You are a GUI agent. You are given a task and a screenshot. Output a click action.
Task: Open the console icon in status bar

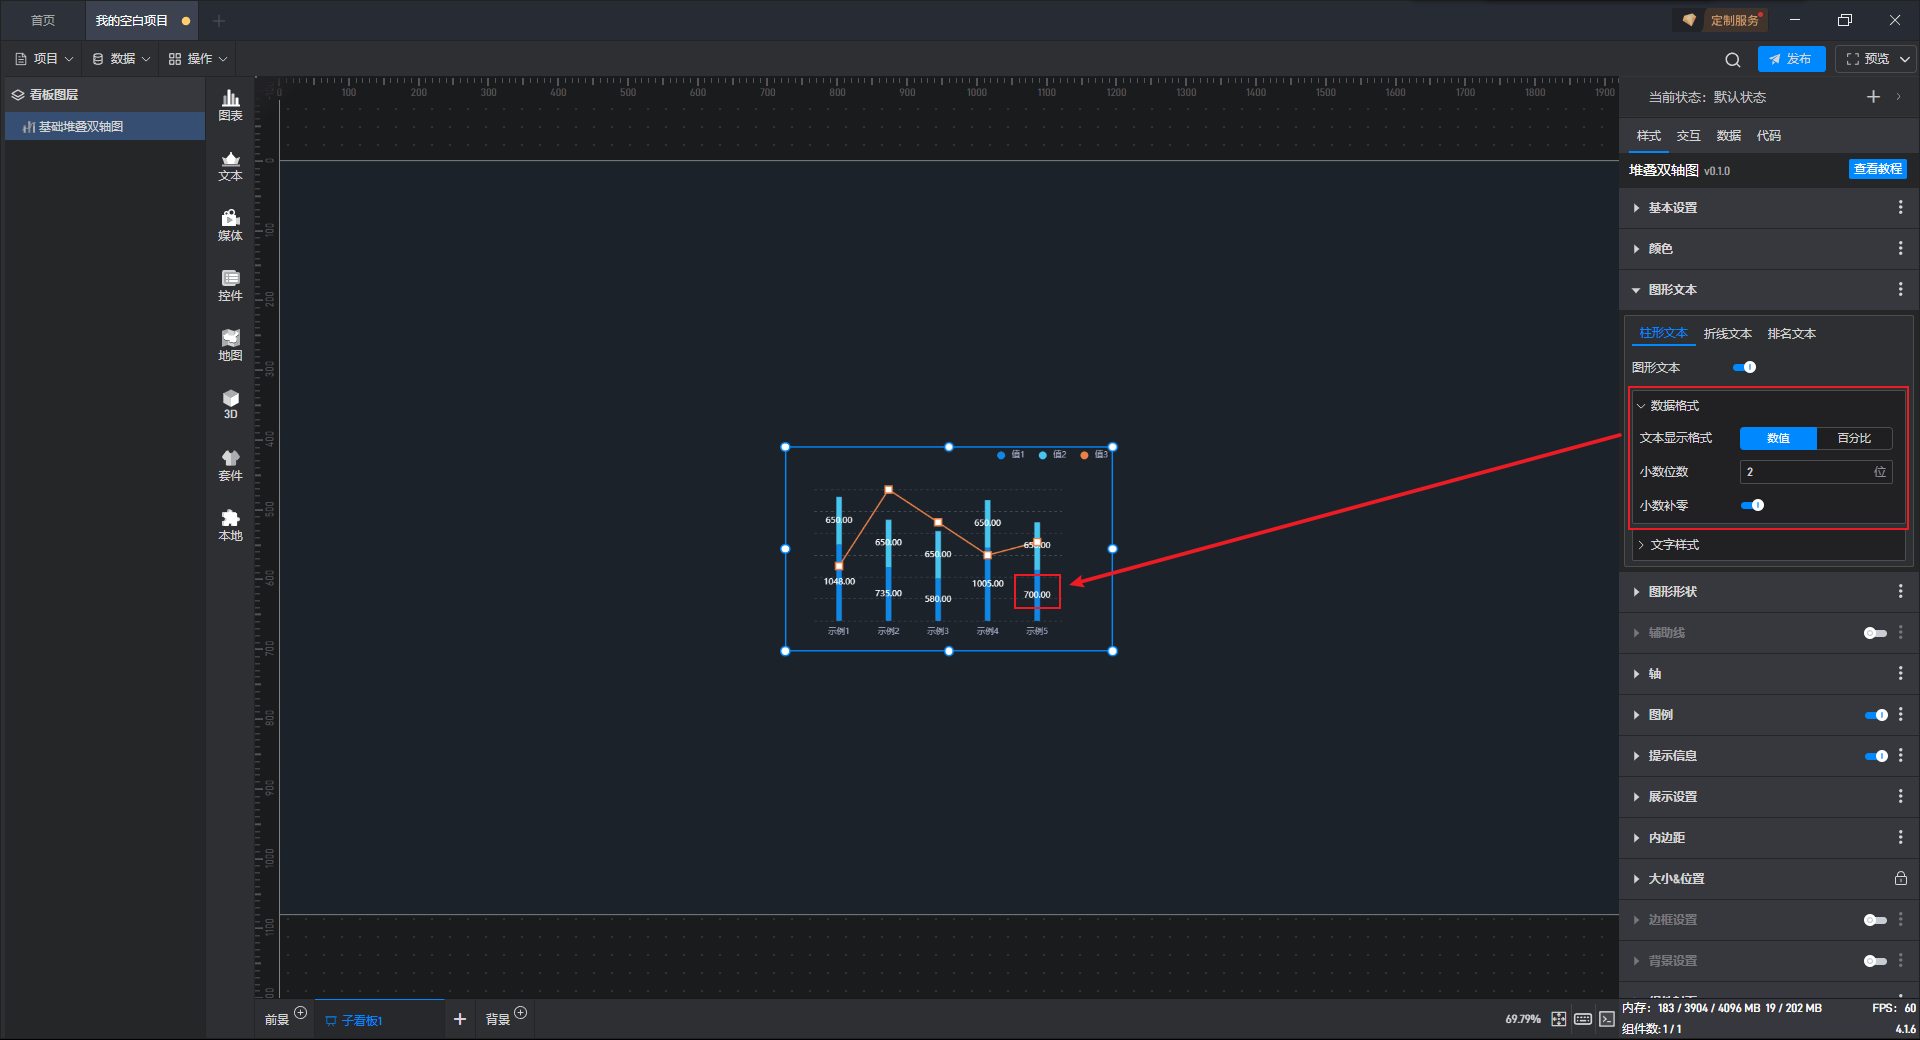[x=1606, y=1019]
